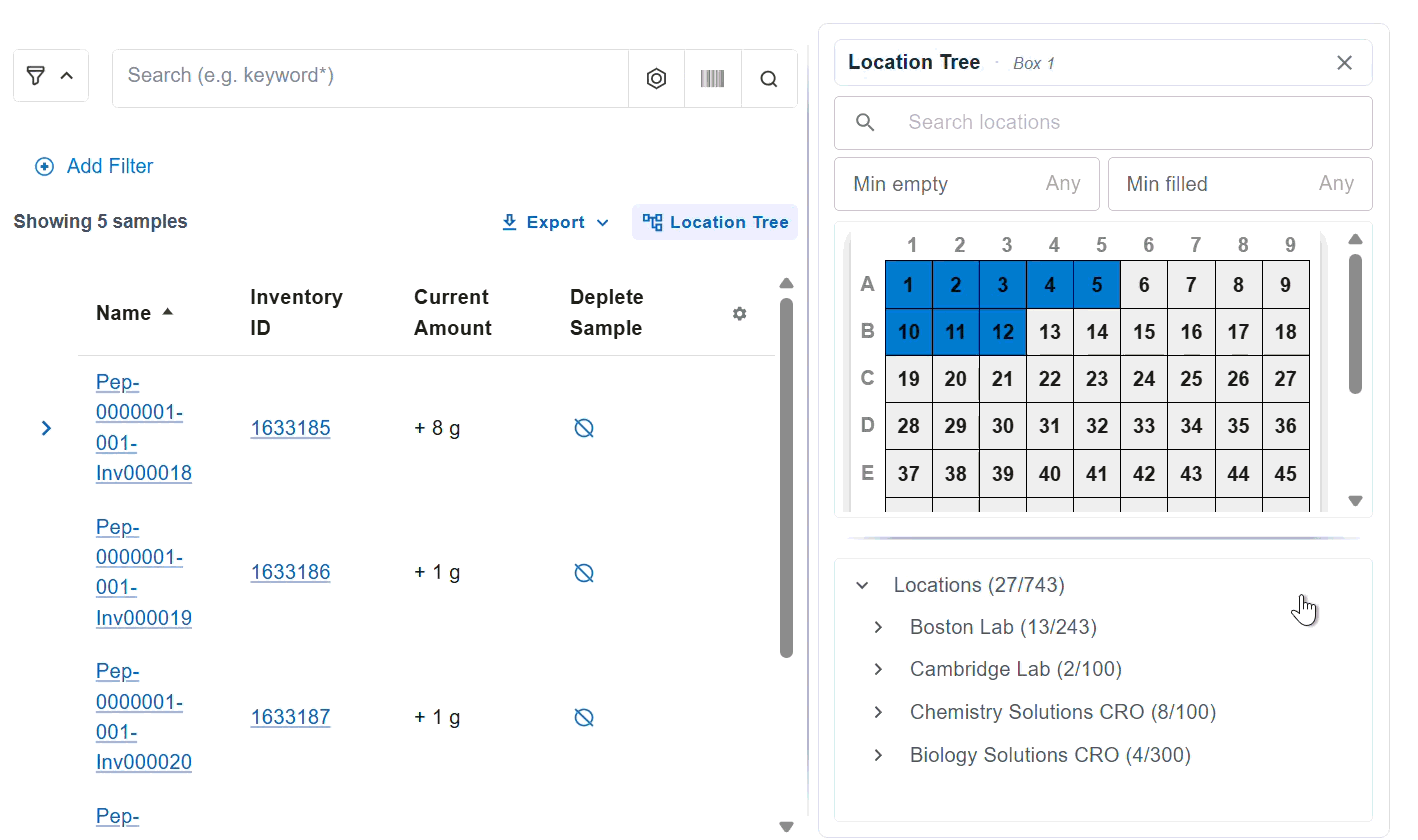1418x840 pixels.
Task: Click deplete sample icon for 1633185
Action: 584,428
